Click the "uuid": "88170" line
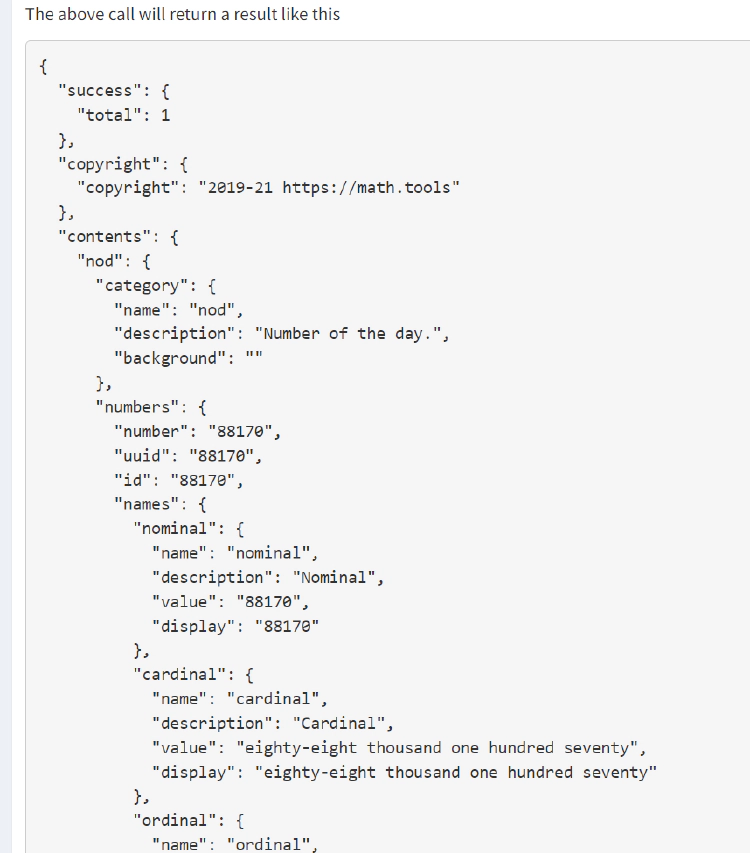Viewport: 750px width, 853px height. point(188,456)
